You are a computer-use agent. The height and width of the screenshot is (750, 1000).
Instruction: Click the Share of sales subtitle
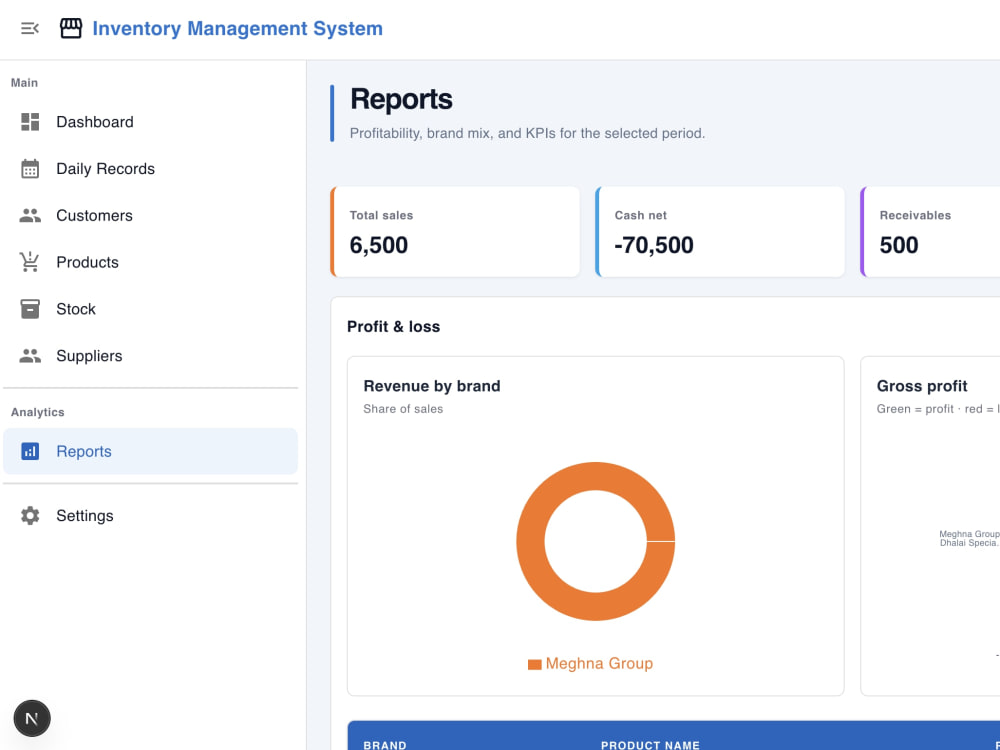click(403, 409)
